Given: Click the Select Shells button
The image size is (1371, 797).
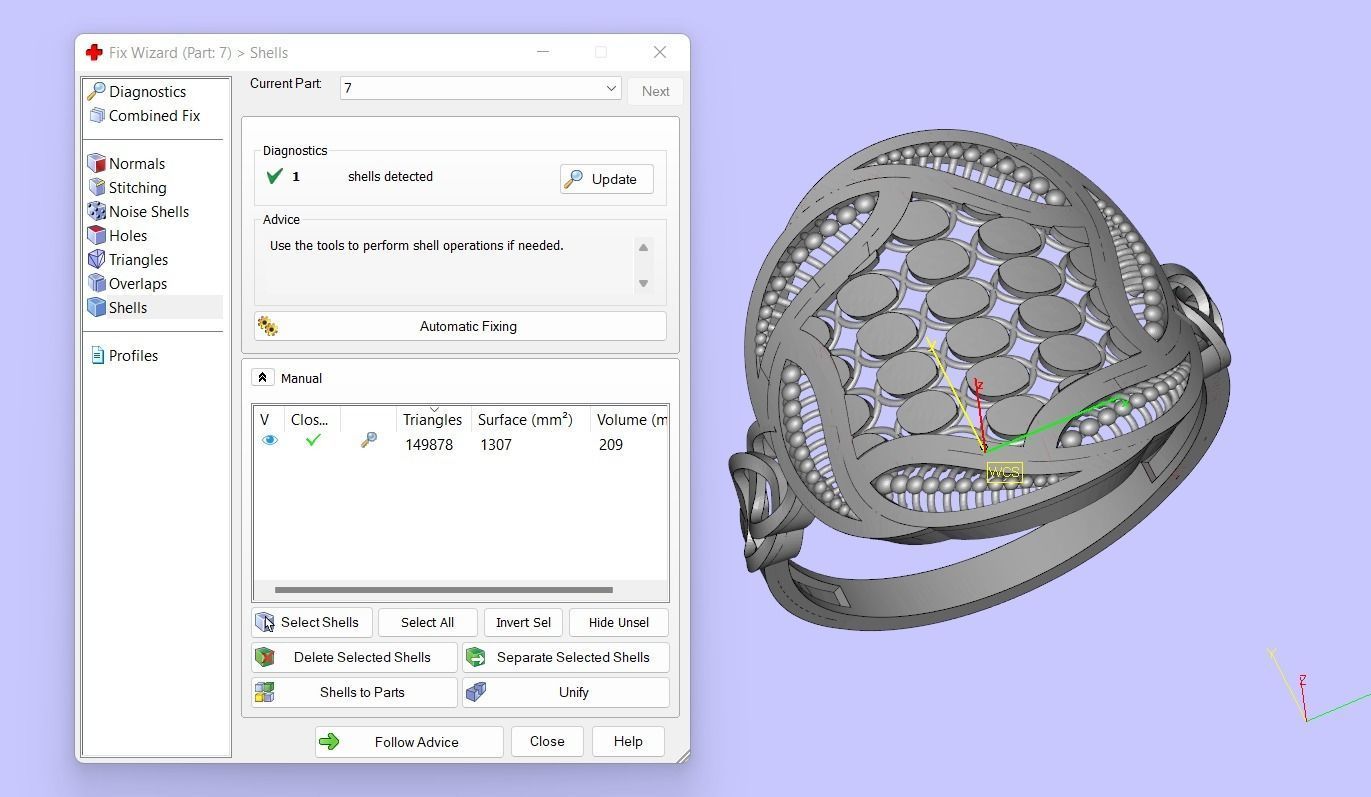Looking at the screenshot, I should point(312,623).
